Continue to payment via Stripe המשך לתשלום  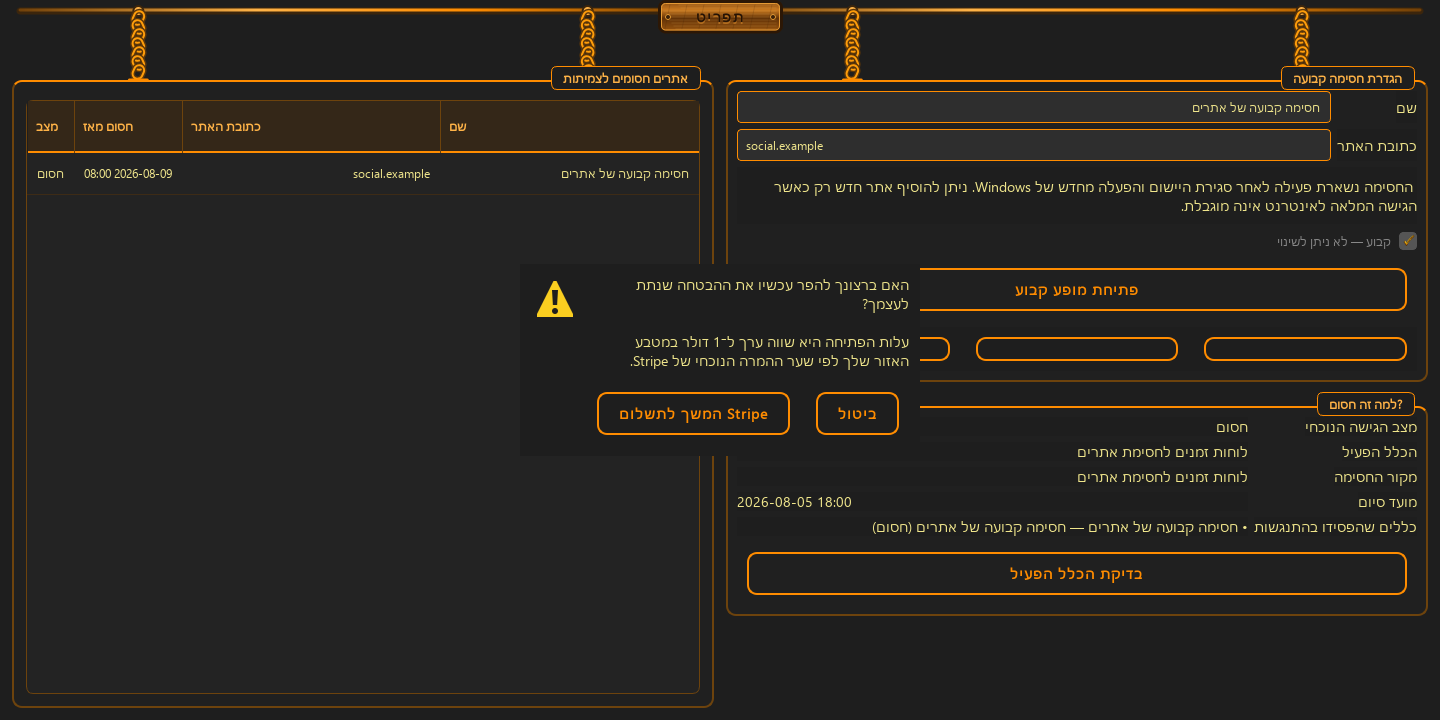point(693,414)
